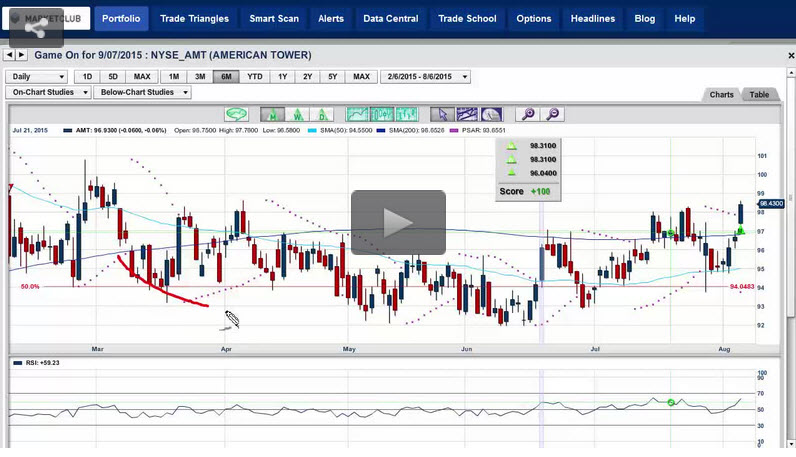Select the YTD time range
Image resolution: width=796 pixels, height=457 pixels.
pos(255,77)
